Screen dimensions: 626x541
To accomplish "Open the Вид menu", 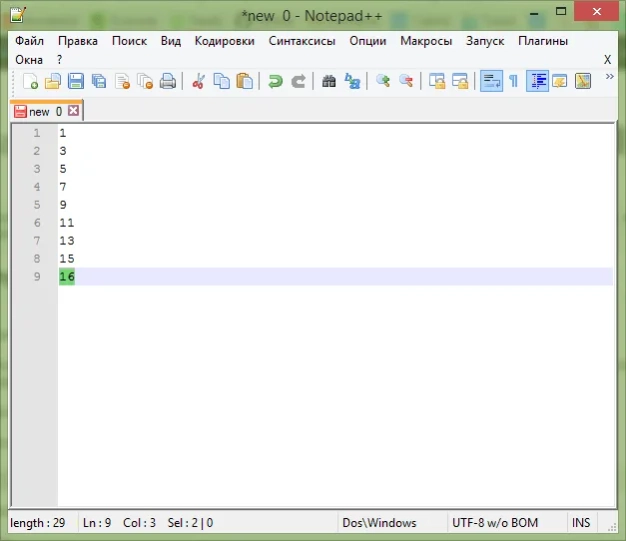I will click(x=171, y=41).
